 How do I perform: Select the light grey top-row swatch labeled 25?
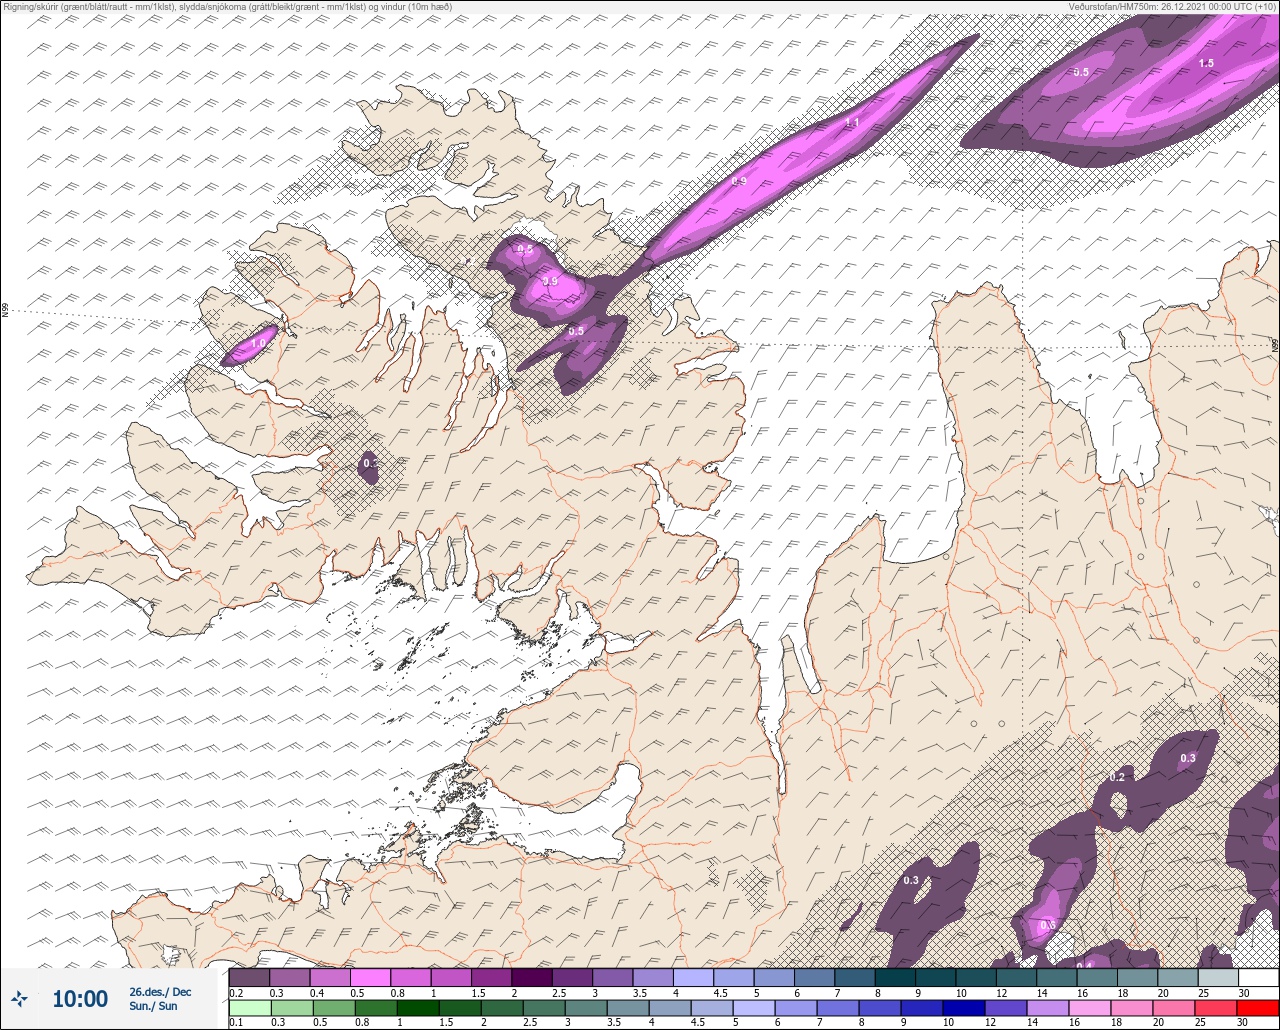tap(1217, 977)
